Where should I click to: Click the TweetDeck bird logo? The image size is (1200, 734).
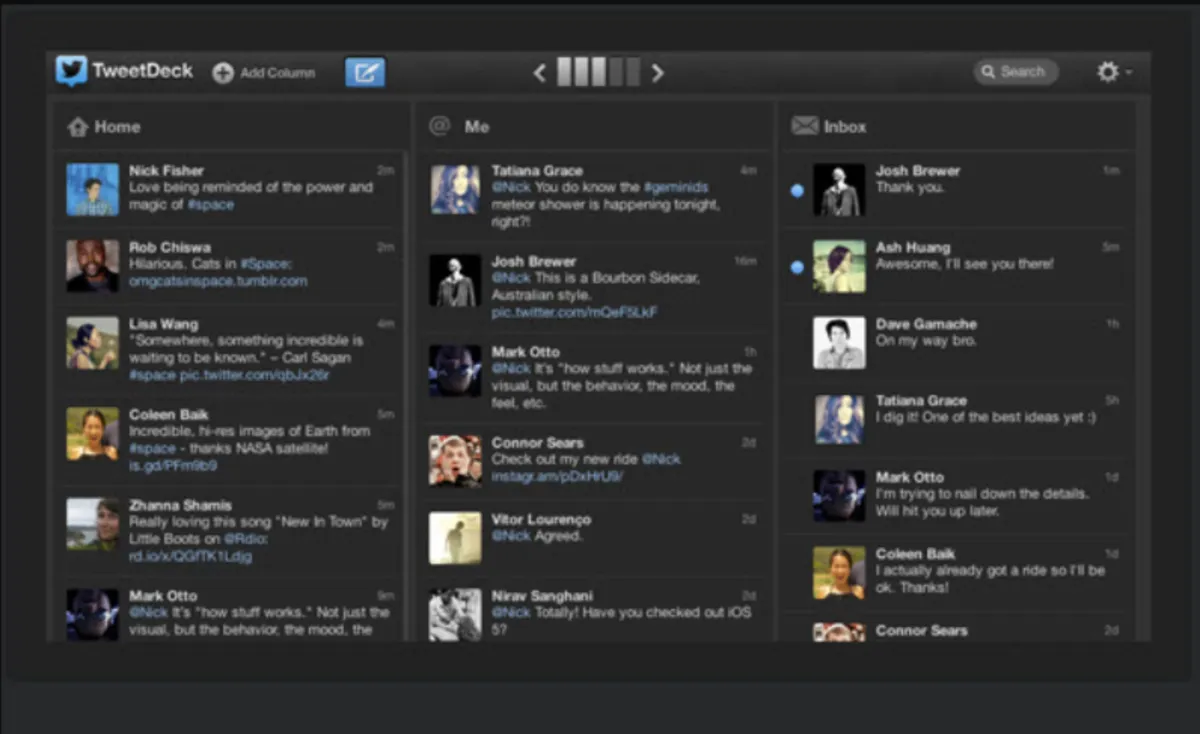pyautogui.click(x=71, y=71)
